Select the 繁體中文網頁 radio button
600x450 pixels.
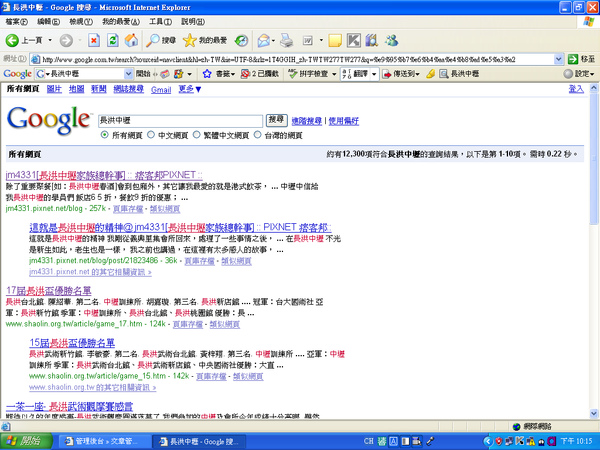196,135
